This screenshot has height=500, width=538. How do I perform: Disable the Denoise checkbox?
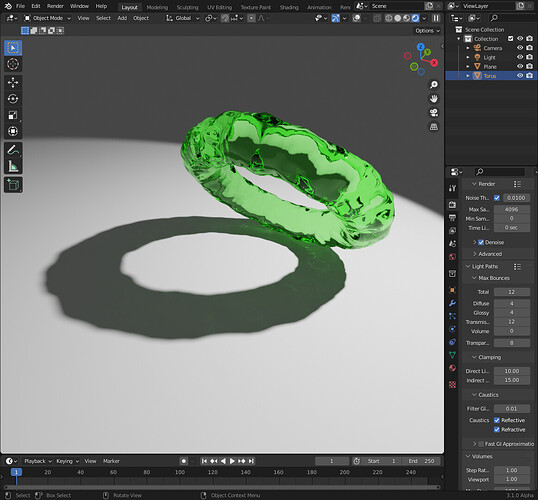coord(481,242)
